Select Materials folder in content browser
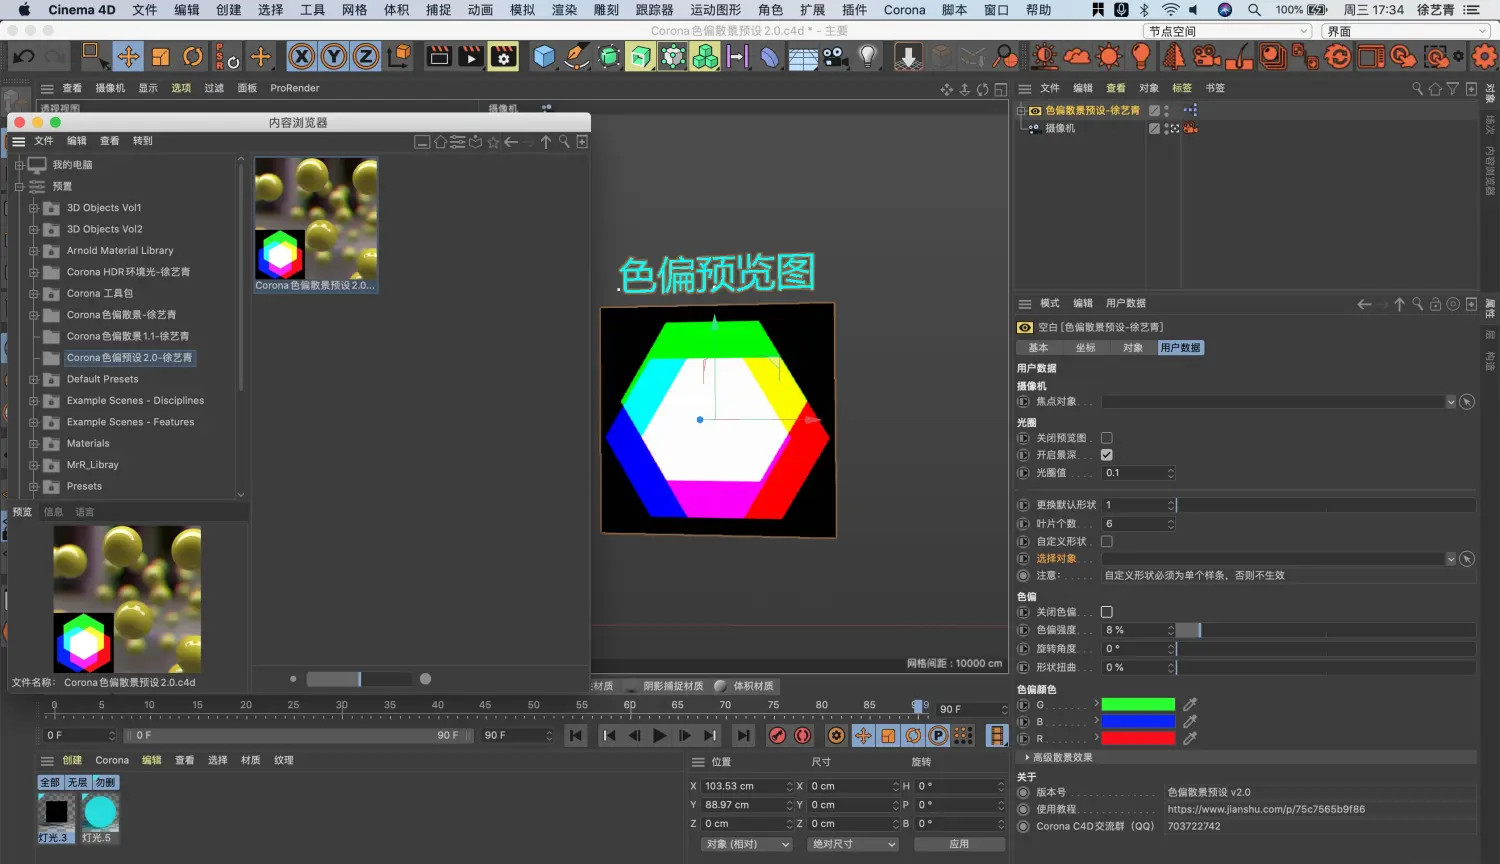 tap(88, 444)
